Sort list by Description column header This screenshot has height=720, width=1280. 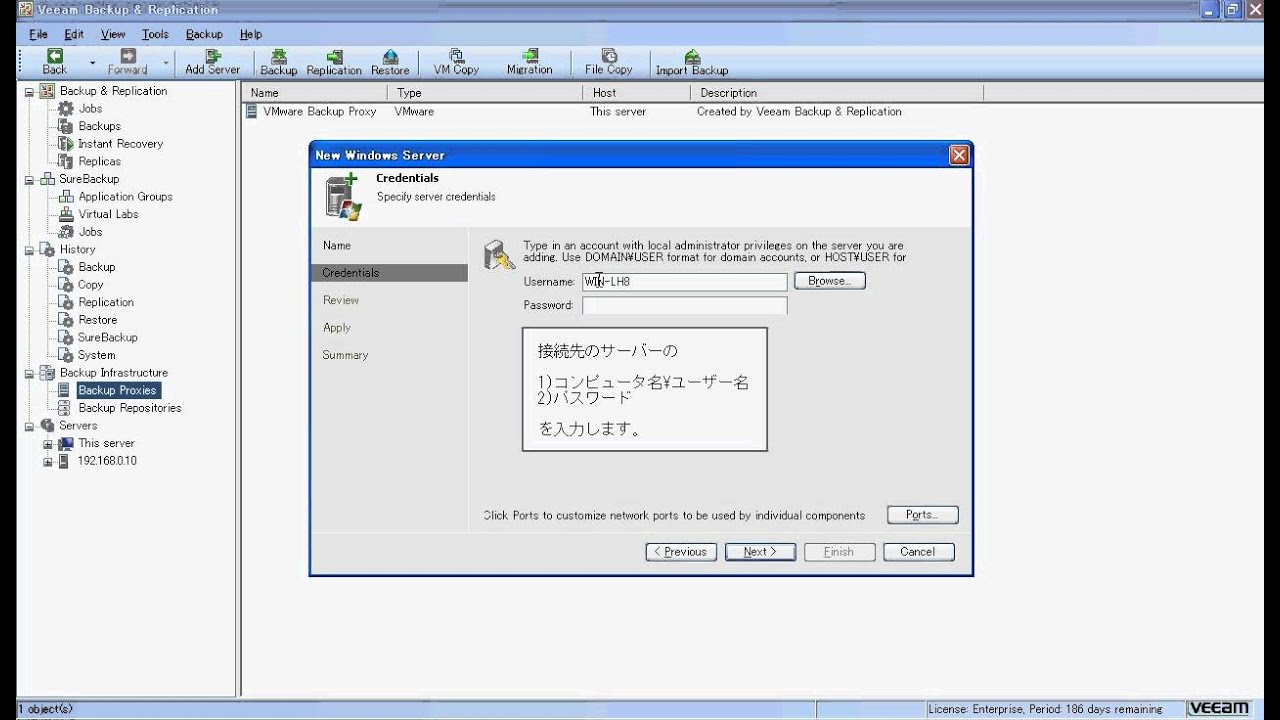837,93
